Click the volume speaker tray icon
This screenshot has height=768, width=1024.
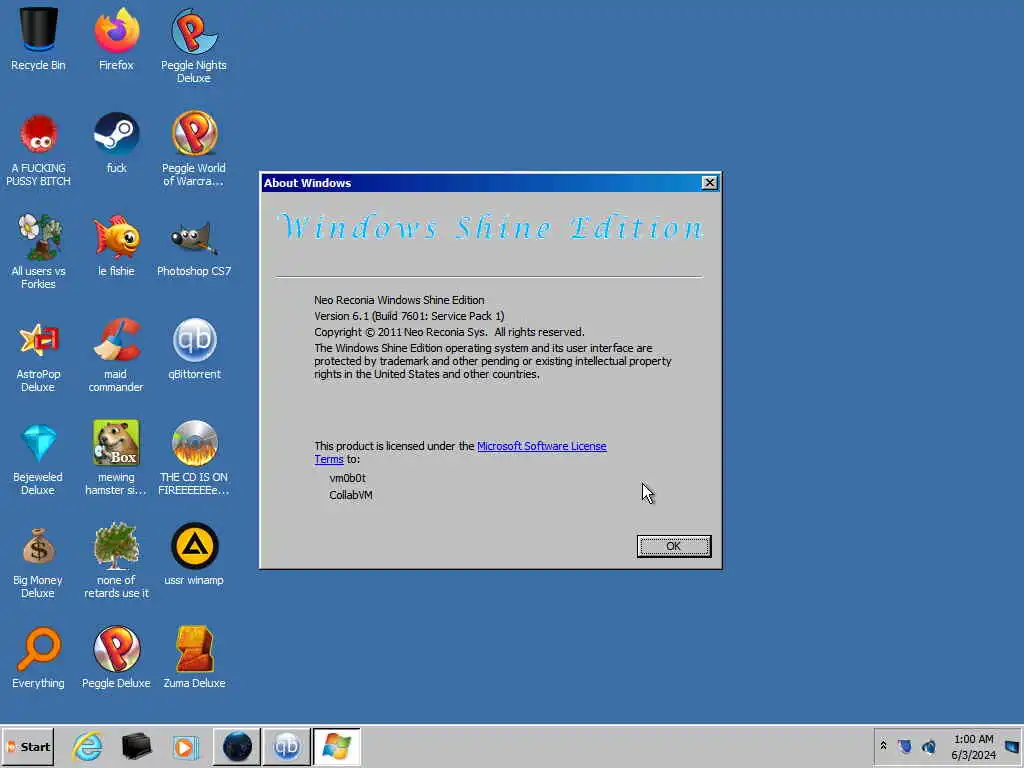coord(929,746)
